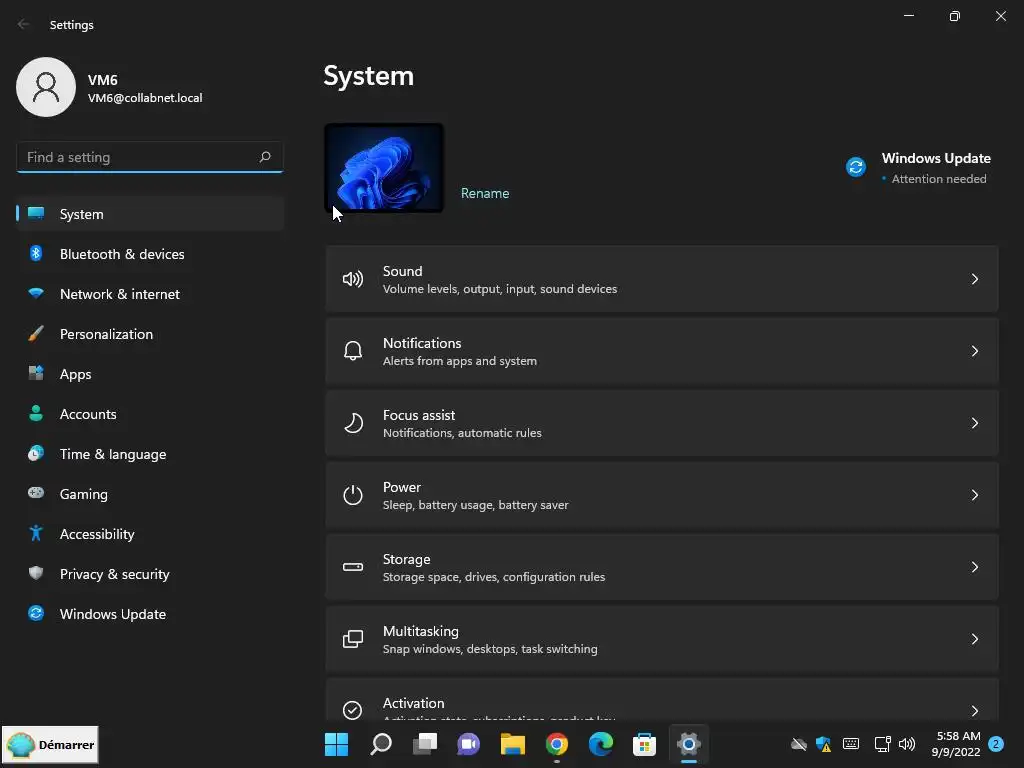Open the Chat app on the taskbar
Image resolution: width=1024 pixels, height=768 pixels.
[x=468, y=744]
